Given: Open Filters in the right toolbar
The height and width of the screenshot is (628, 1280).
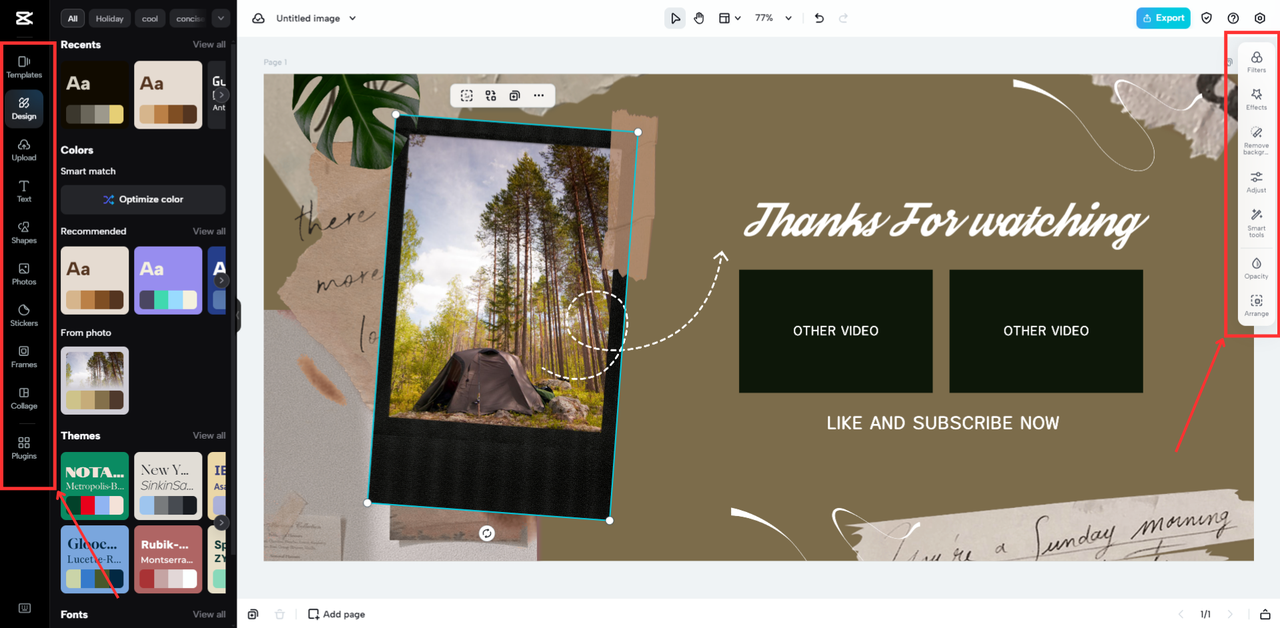Looking at the screenshot, I should click(x=1256, y=62).
